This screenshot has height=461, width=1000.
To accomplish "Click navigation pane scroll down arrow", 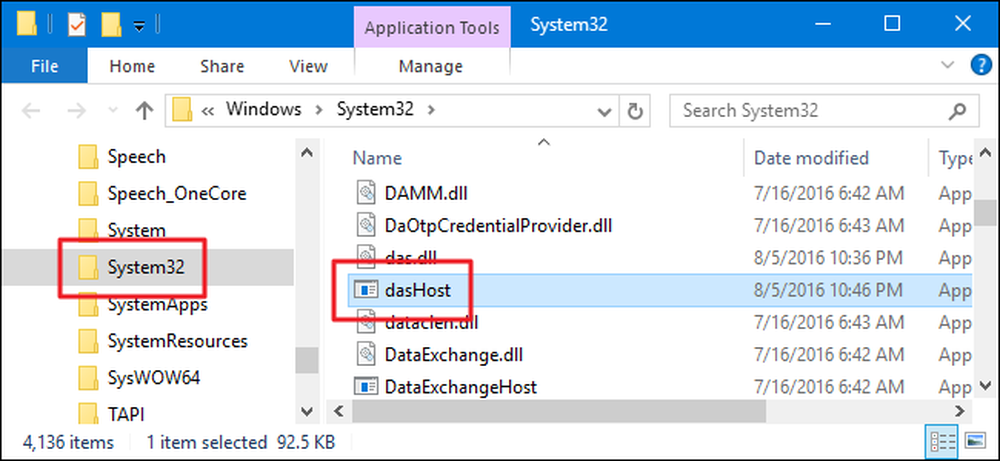I will coord(307,411).
